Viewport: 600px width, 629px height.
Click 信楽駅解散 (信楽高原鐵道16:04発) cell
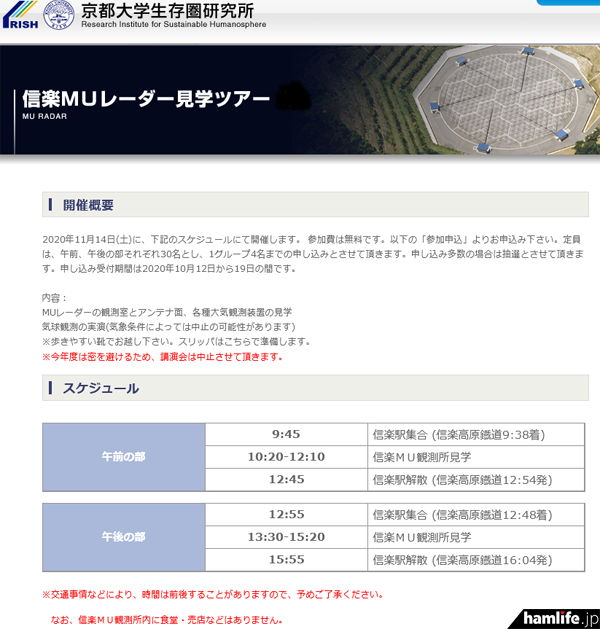click(x=462, y=559)
